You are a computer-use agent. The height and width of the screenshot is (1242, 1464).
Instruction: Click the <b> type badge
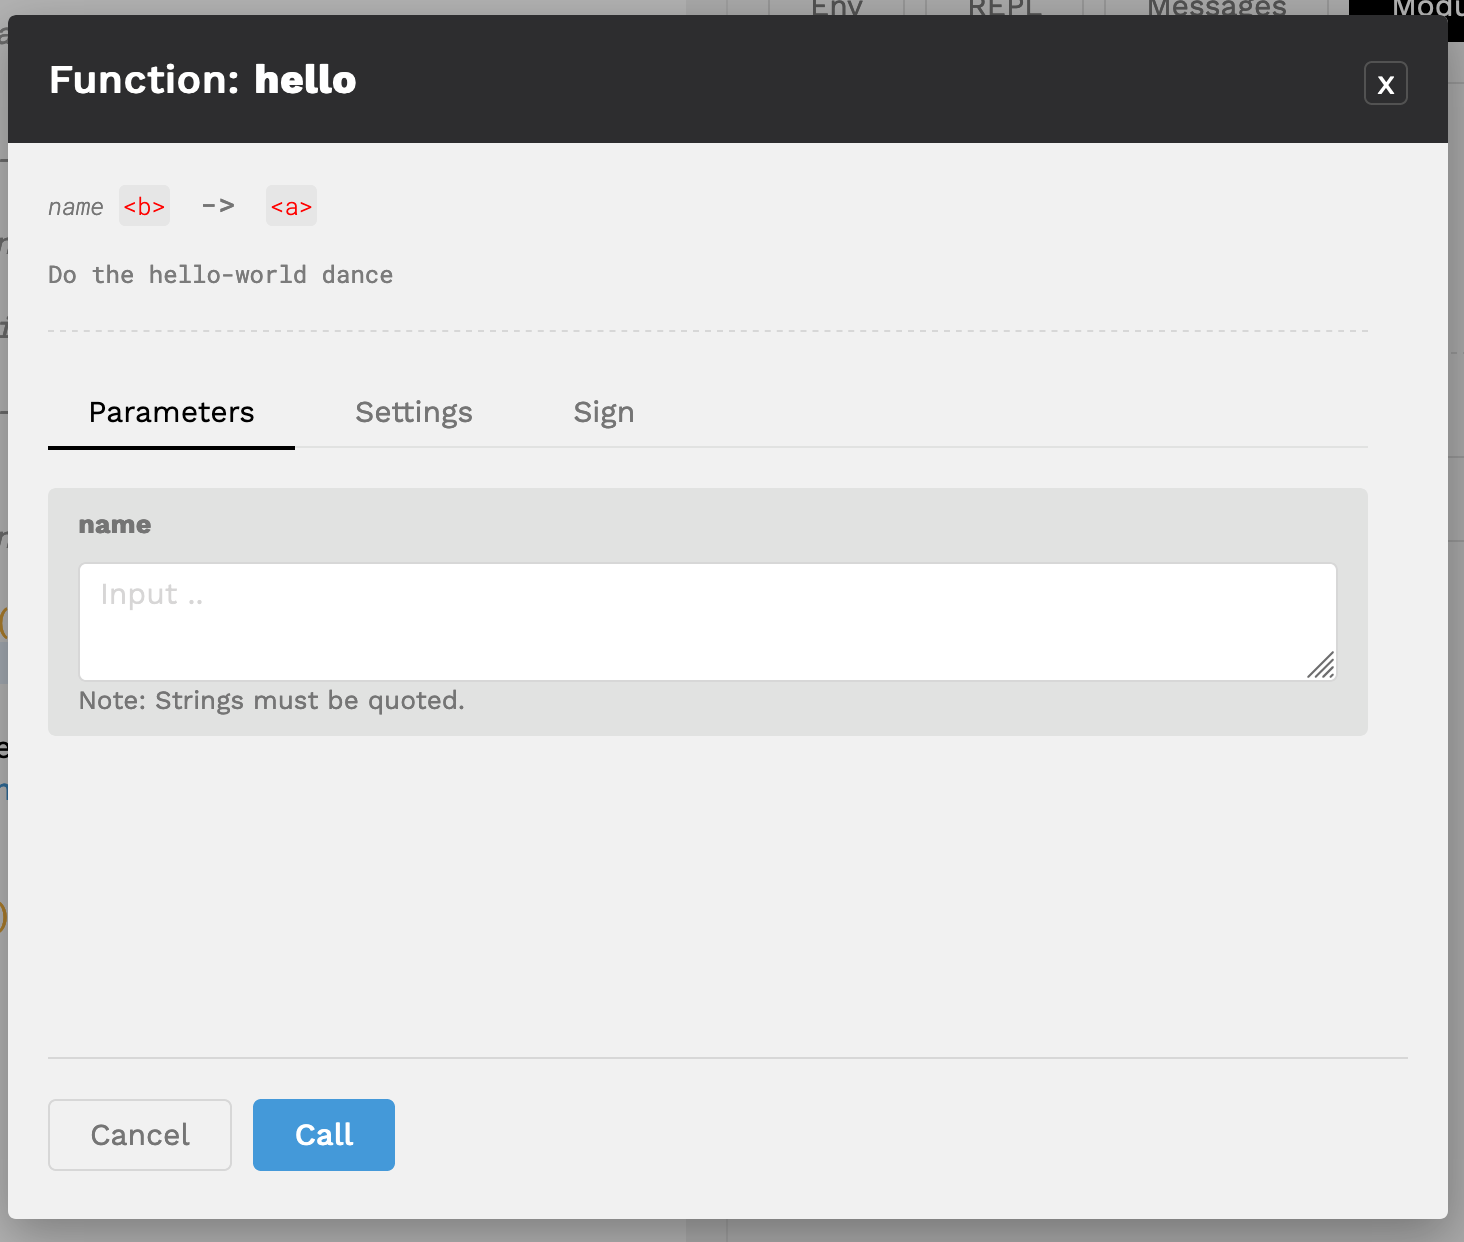coord(144,206)
